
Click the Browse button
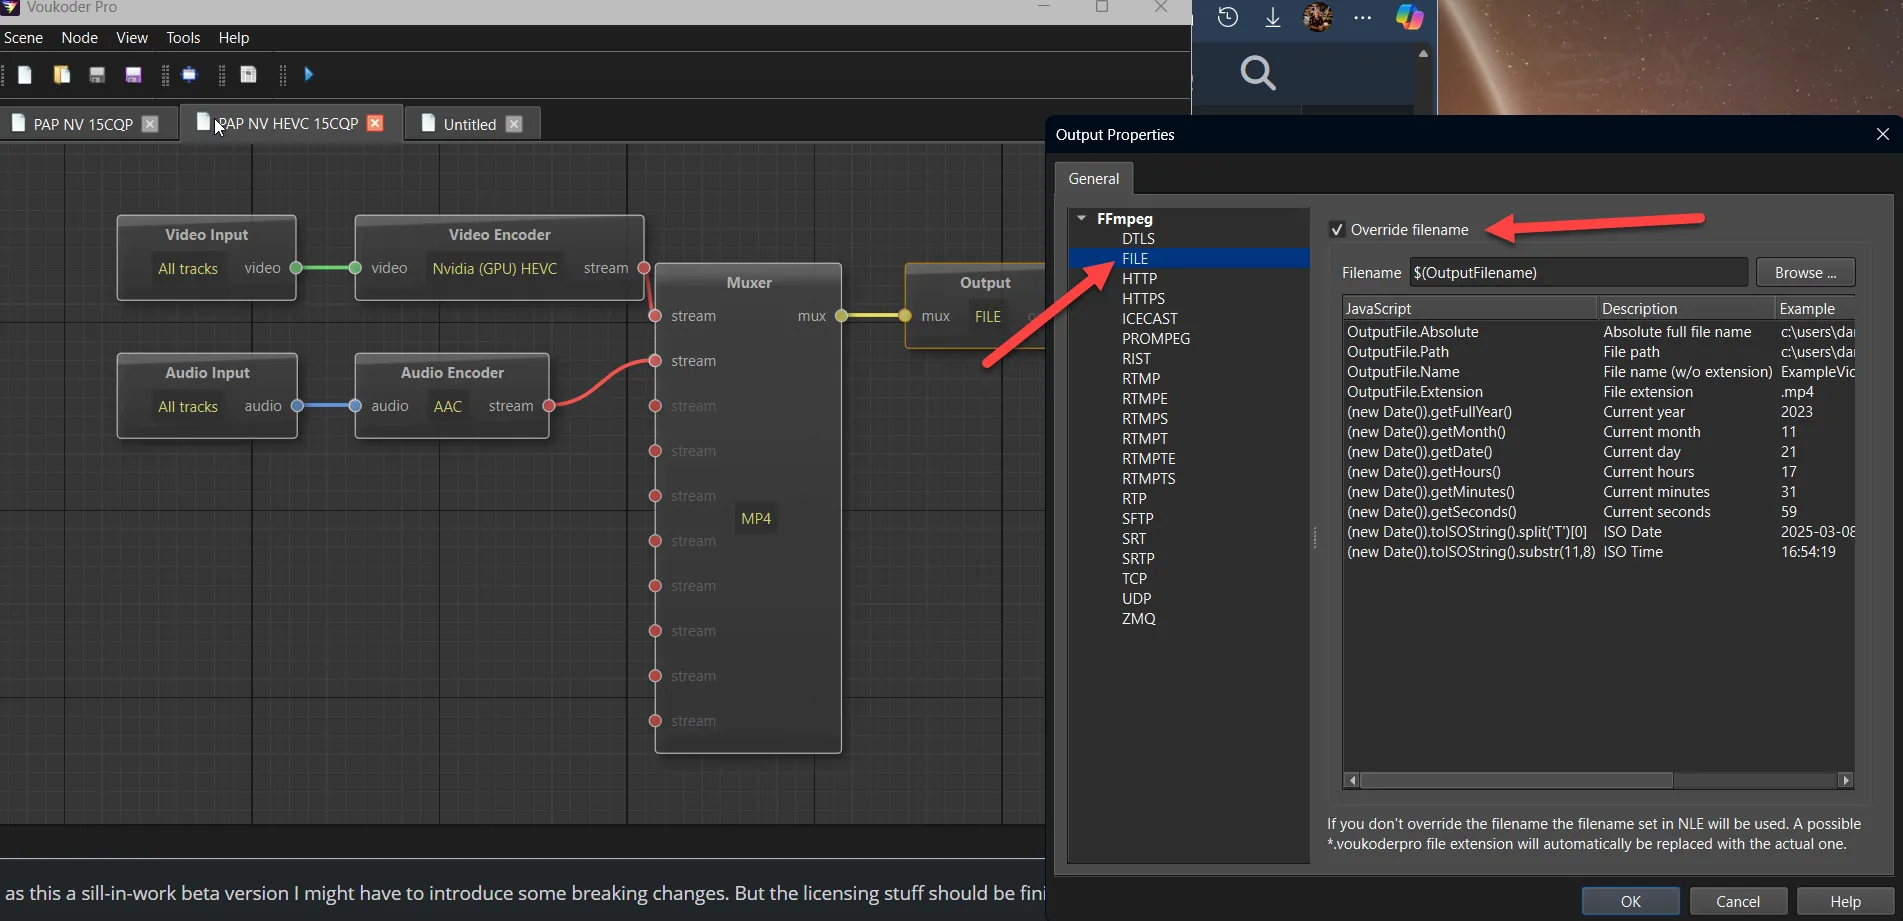point(1805,273)
